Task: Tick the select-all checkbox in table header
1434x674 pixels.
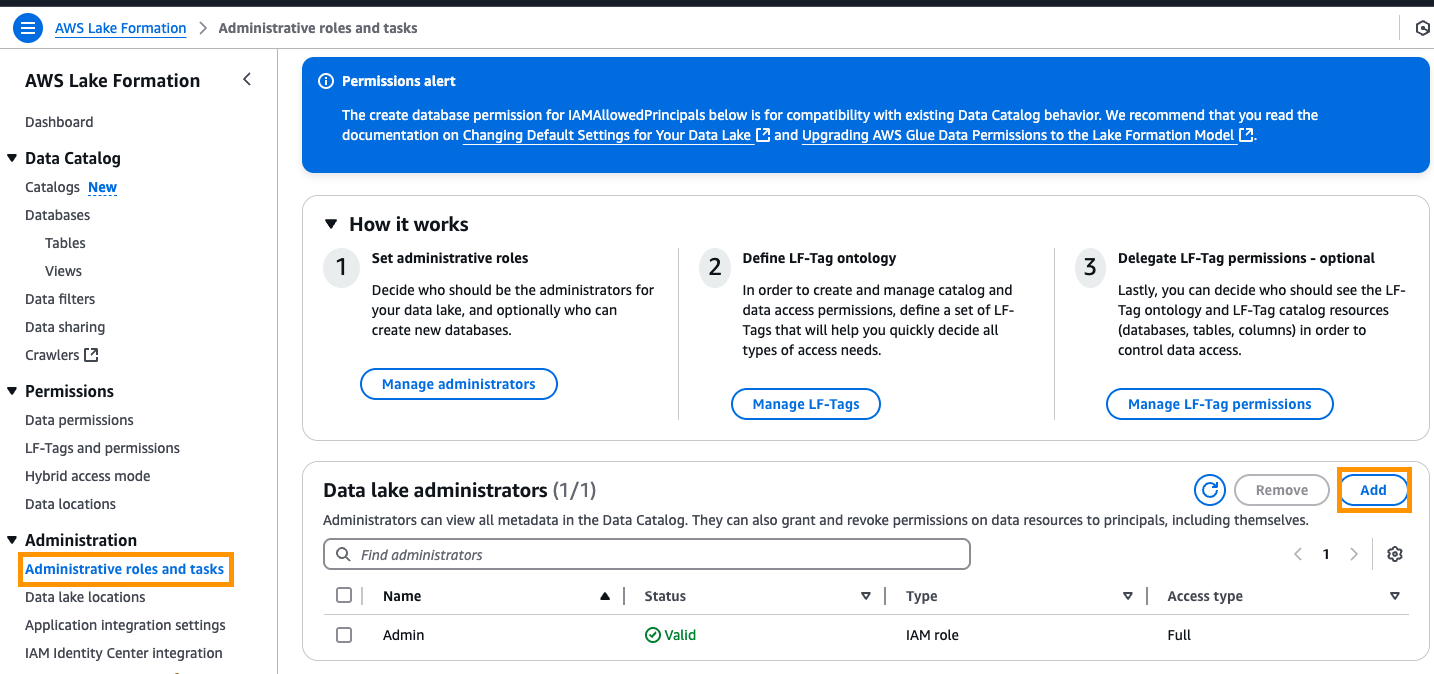Action: pos(344,595)
